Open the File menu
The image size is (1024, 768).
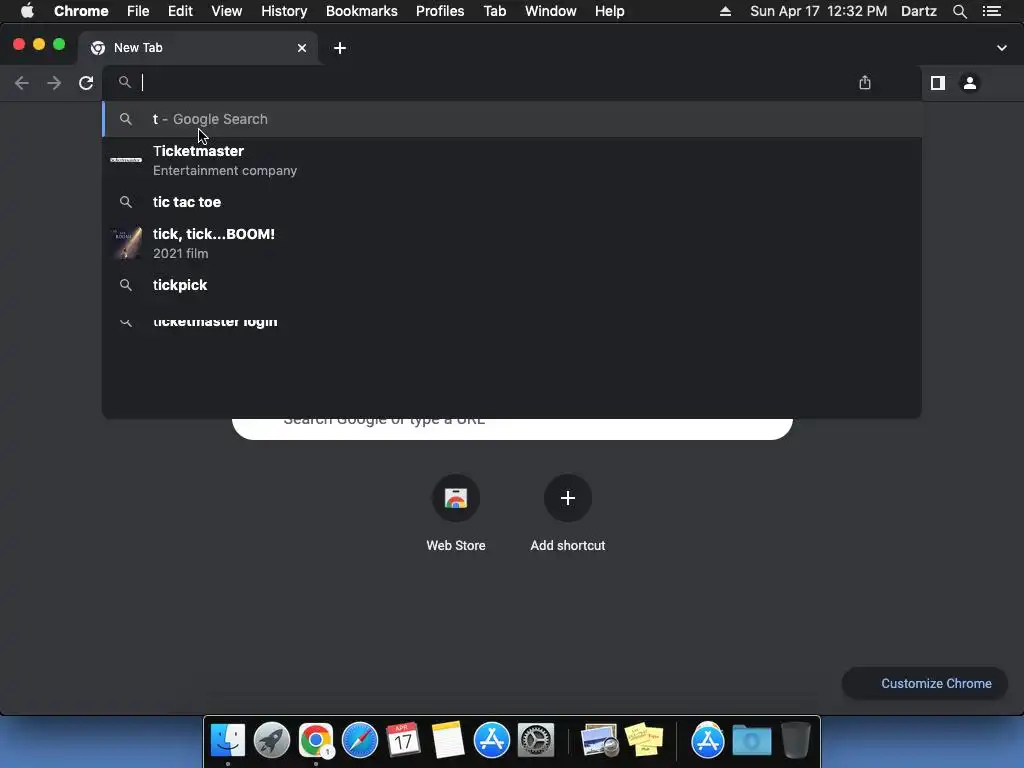(x=138, y=11)
